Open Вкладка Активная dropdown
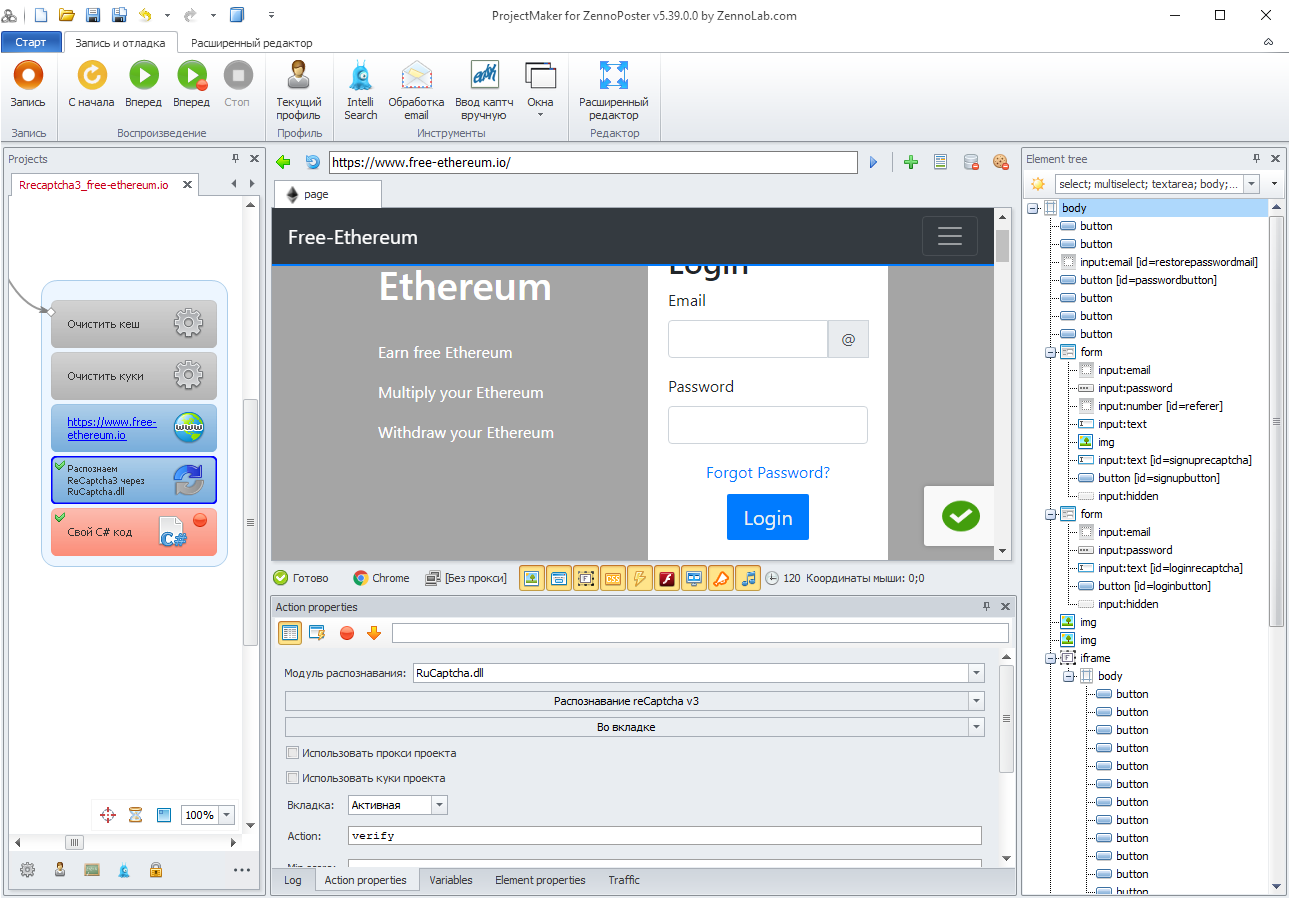Screen dimensions: 1290x899 pos(440,805)
